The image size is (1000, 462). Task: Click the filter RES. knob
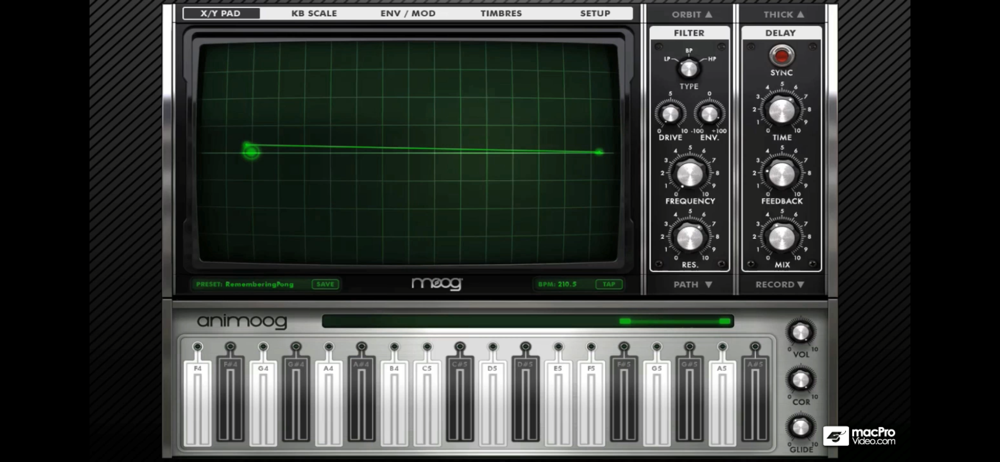click(689, 237)
